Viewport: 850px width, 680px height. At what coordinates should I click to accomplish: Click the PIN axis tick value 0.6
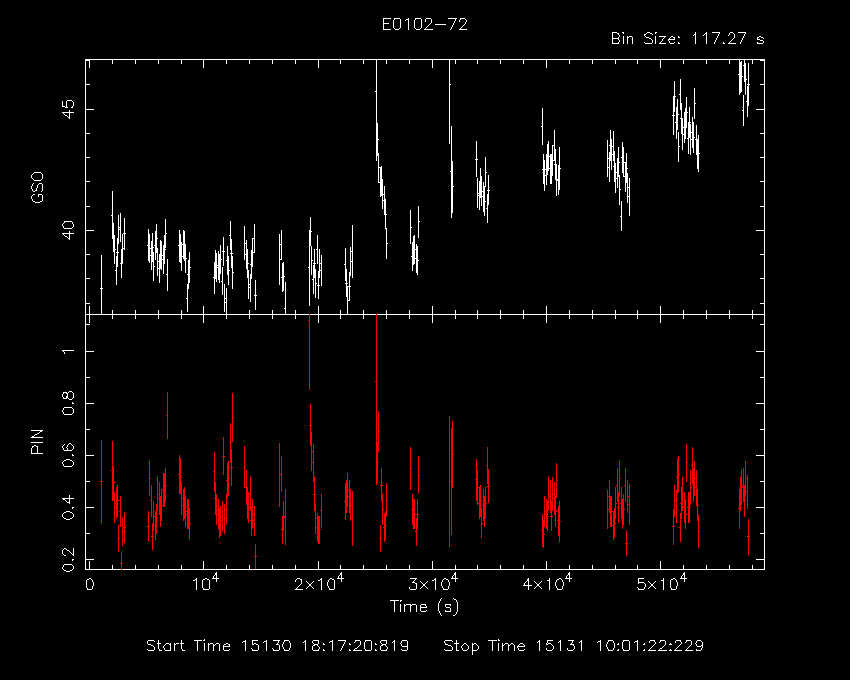click(x=68, y=455)
